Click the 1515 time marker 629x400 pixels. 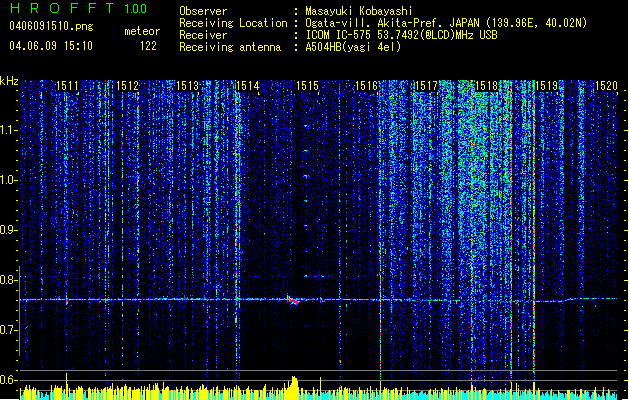(307, 85)
